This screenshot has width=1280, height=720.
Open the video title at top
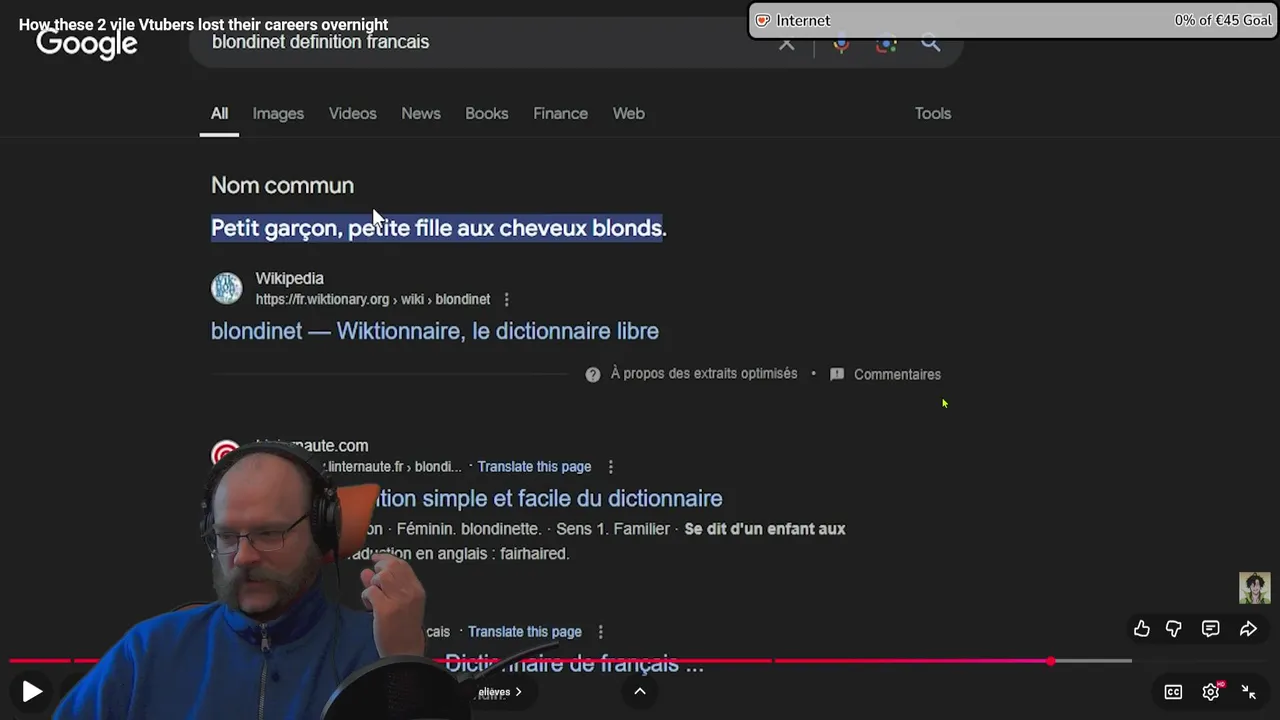(204, 25)
